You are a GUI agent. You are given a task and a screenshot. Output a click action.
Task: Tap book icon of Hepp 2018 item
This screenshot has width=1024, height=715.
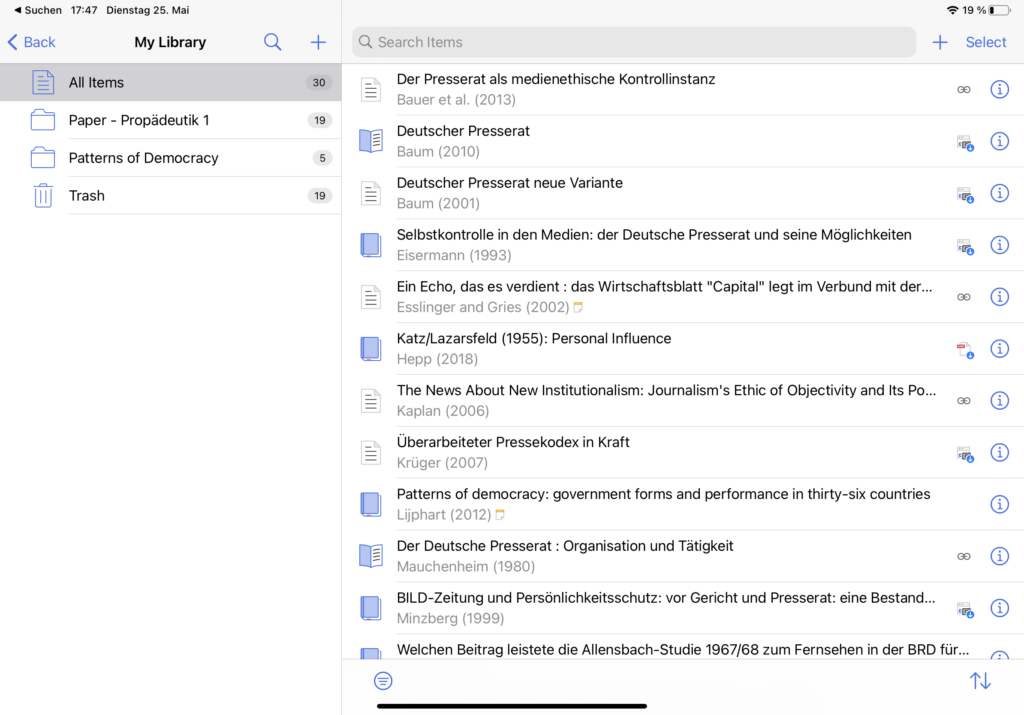click(x=371, y=349)
